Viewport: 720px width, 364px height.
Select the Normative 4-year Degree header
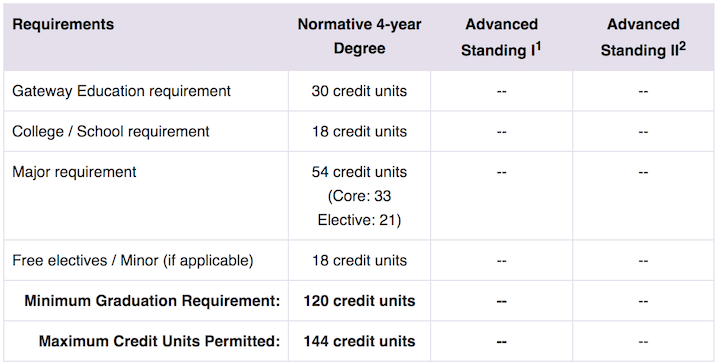(x=360, y=36)
